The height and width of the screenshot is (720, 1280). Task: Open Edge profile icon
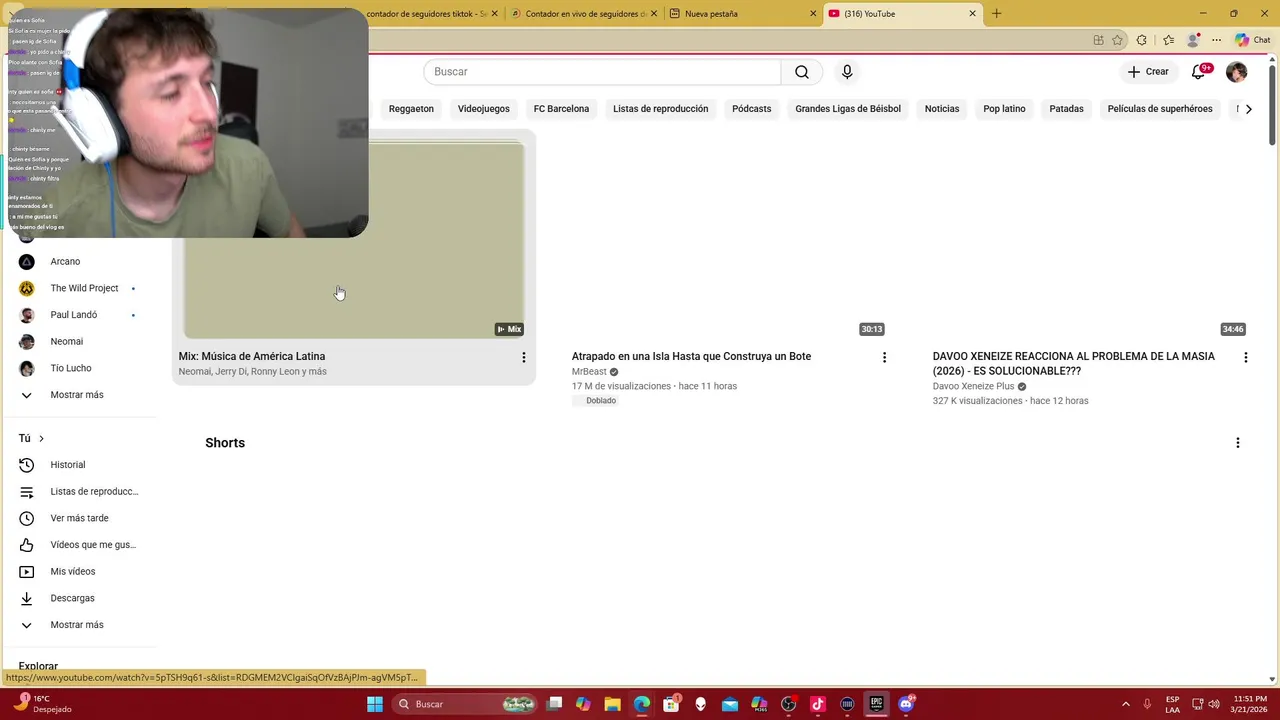coord(1193,40)
